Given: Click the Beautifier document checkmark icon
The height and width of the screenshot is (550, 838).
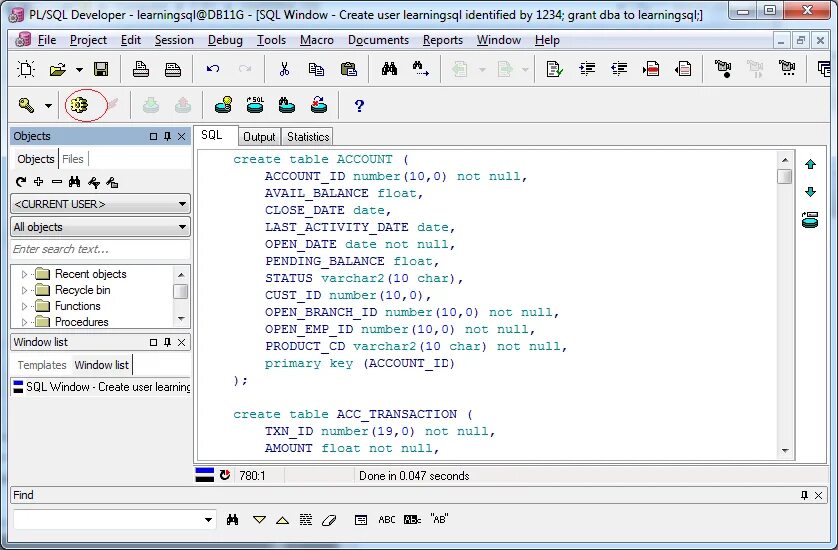Looking at the screenshot, I should tap(554, 69).
